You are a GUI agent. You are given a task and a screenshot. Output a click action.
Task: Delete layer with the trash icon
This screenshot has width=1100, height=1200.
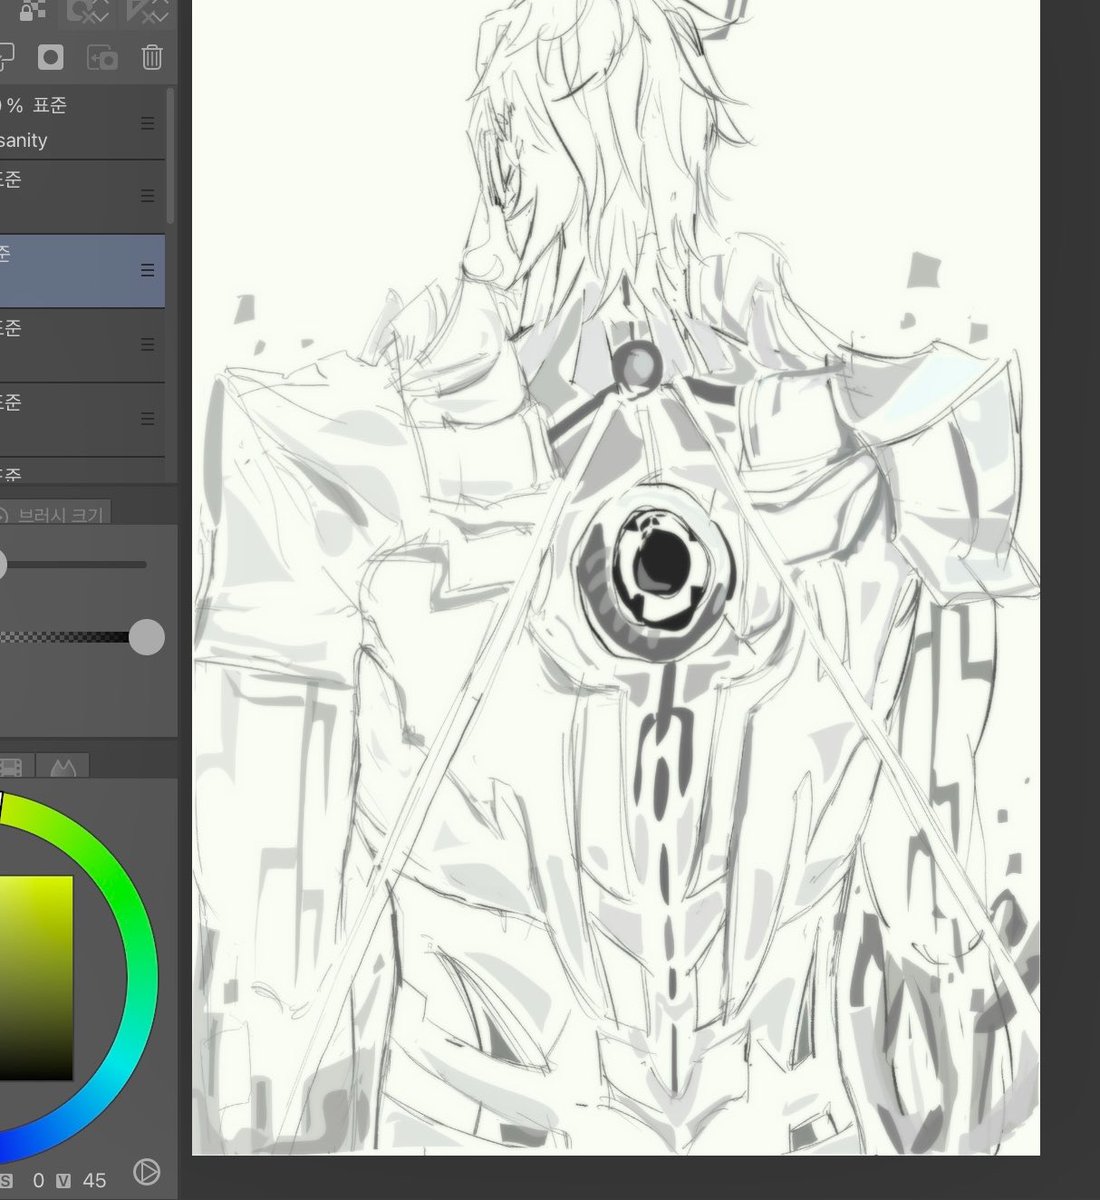click(x=151, y=57)
